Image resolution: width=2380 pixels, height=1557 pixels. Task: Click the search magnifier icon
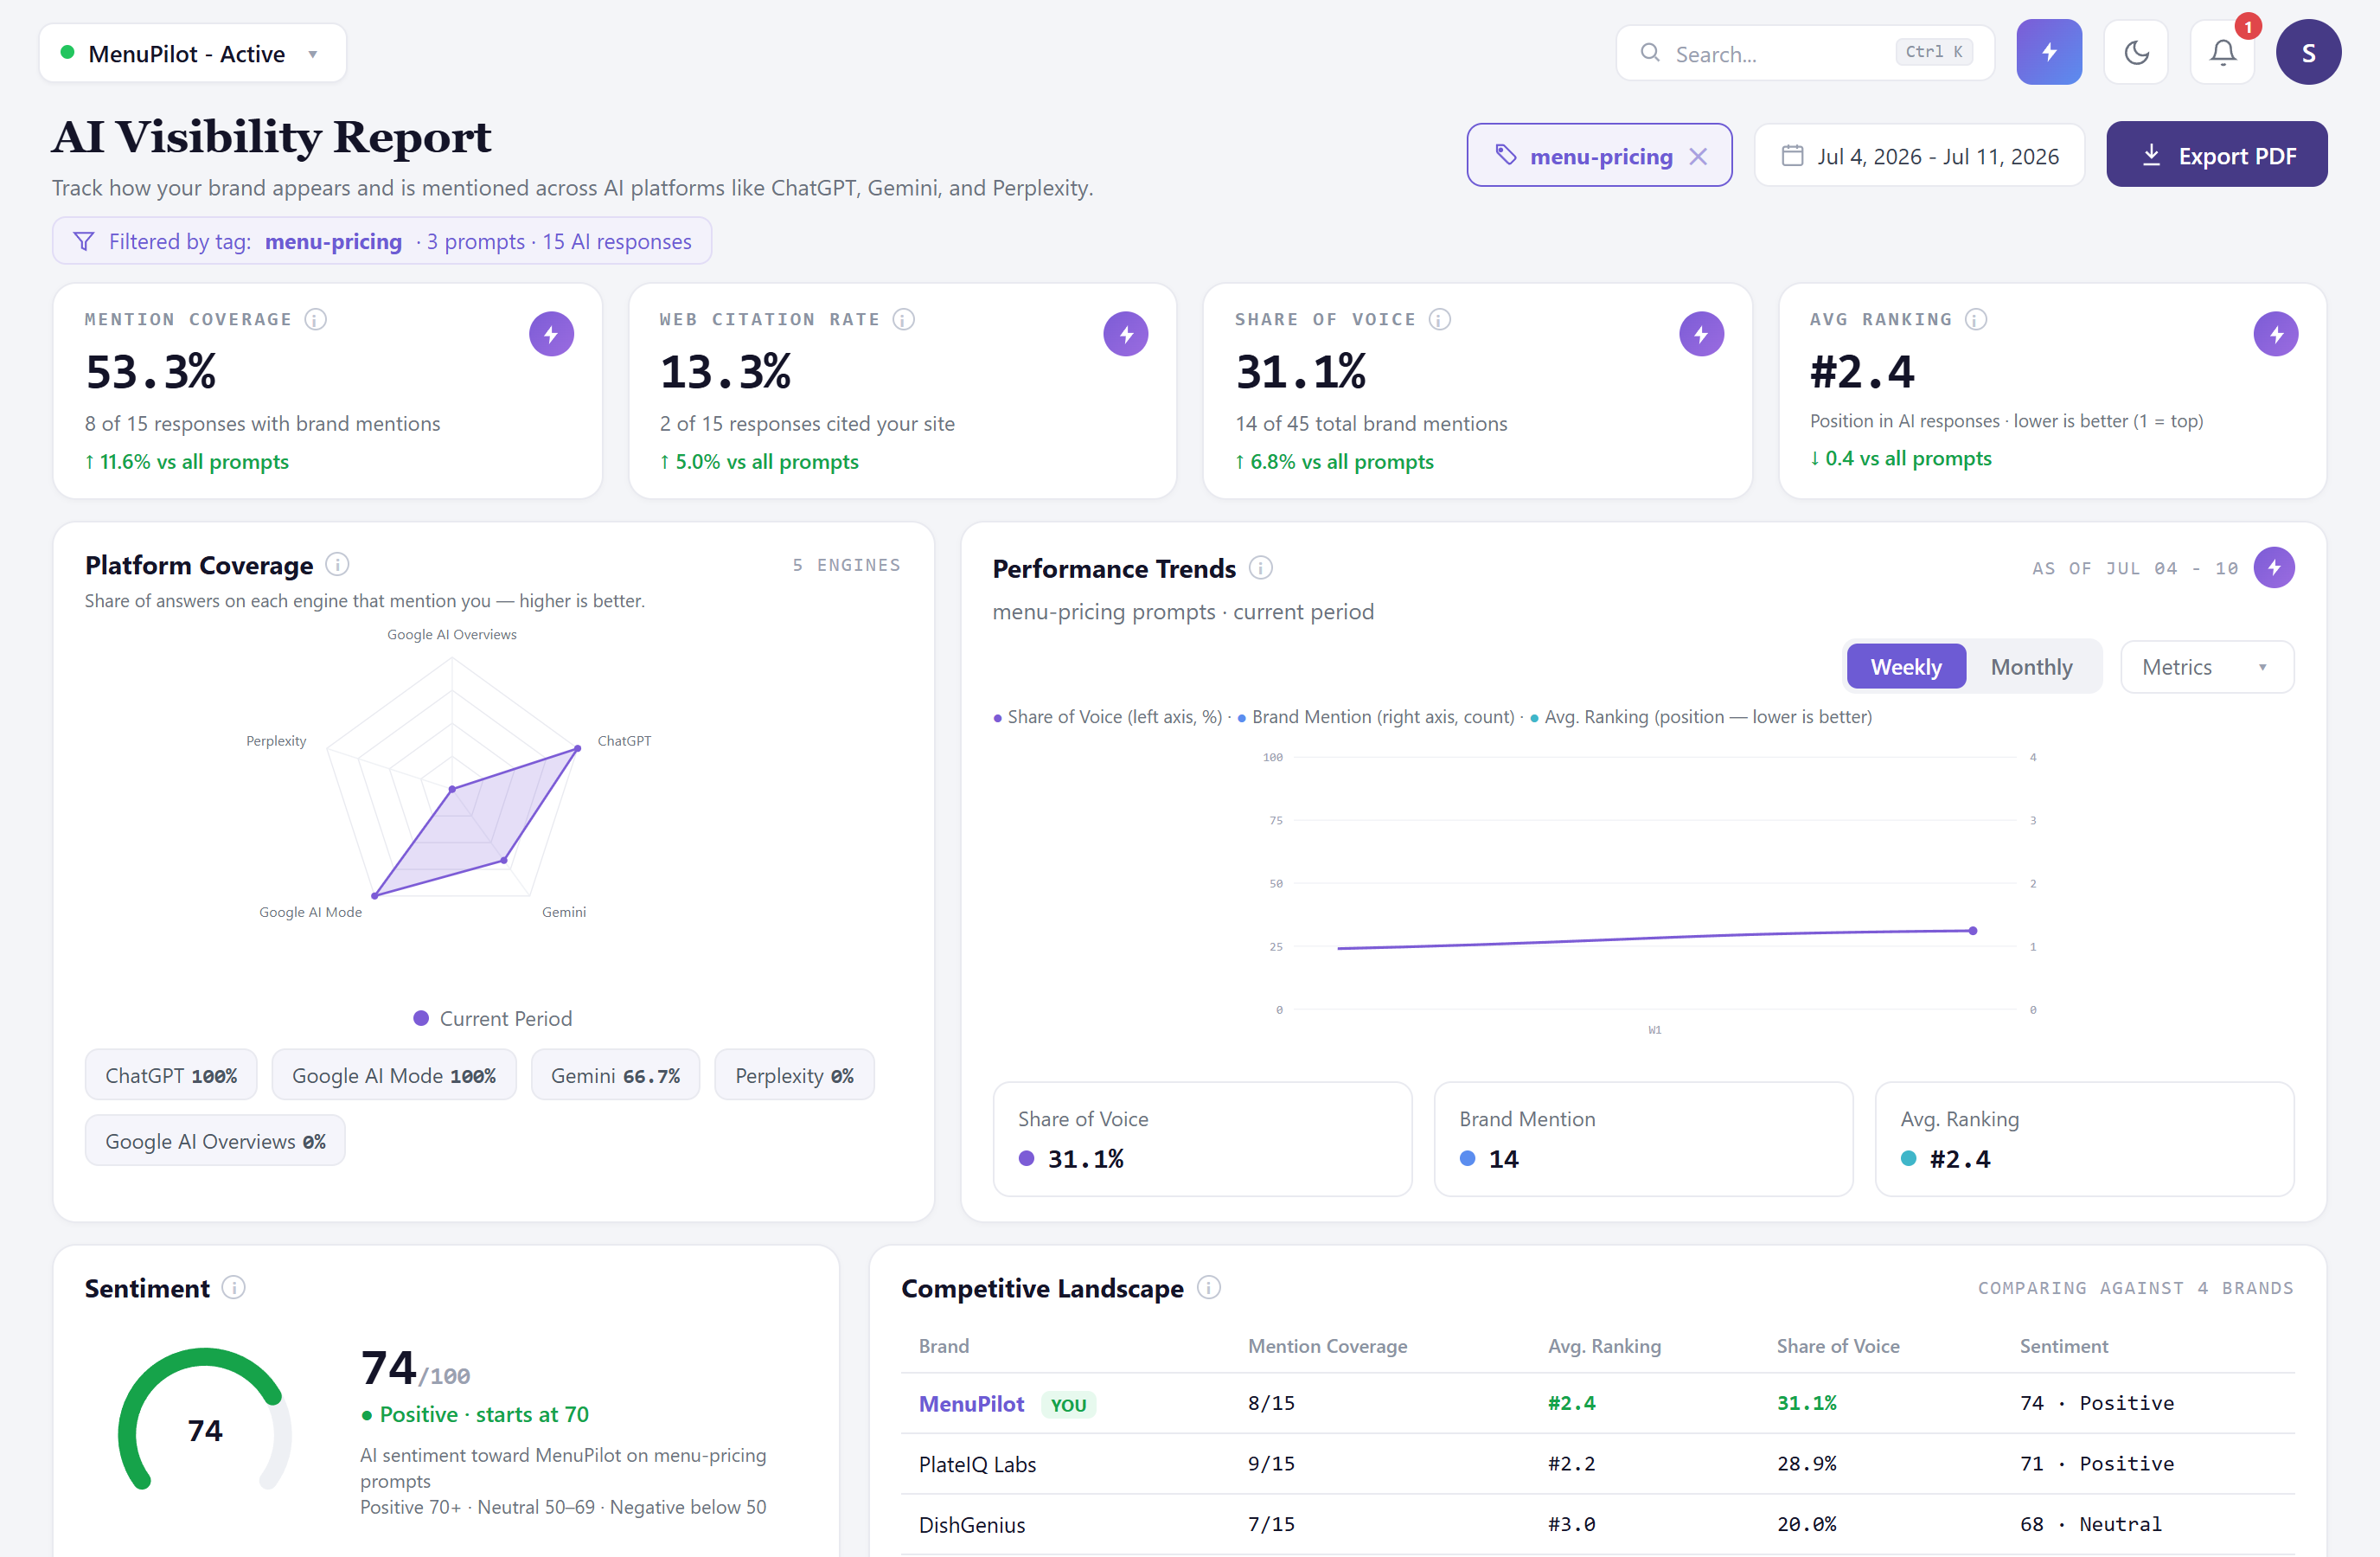(x=1650, y=53)
